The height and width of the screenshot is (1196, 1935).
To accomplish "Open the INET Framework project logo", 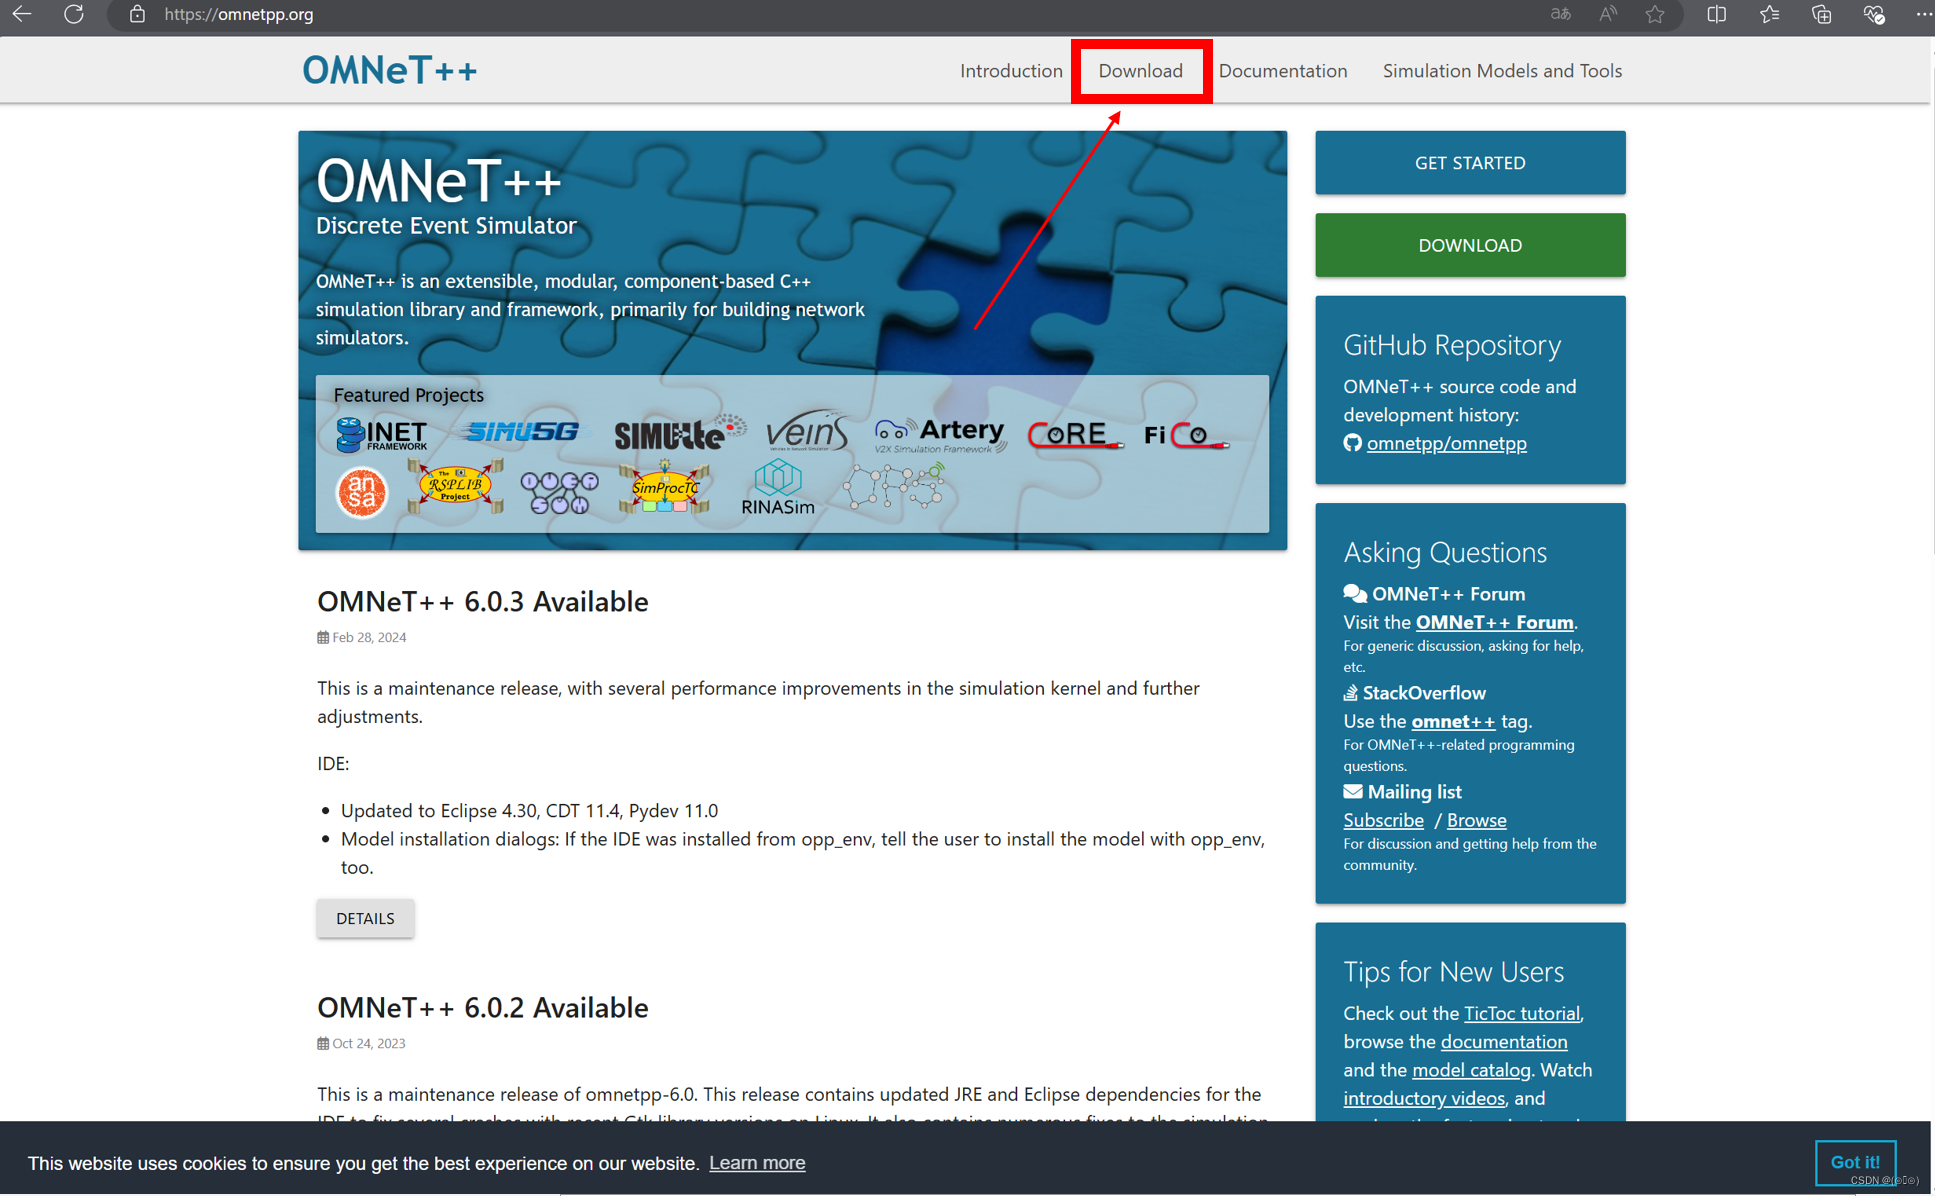I will point(381,434).
